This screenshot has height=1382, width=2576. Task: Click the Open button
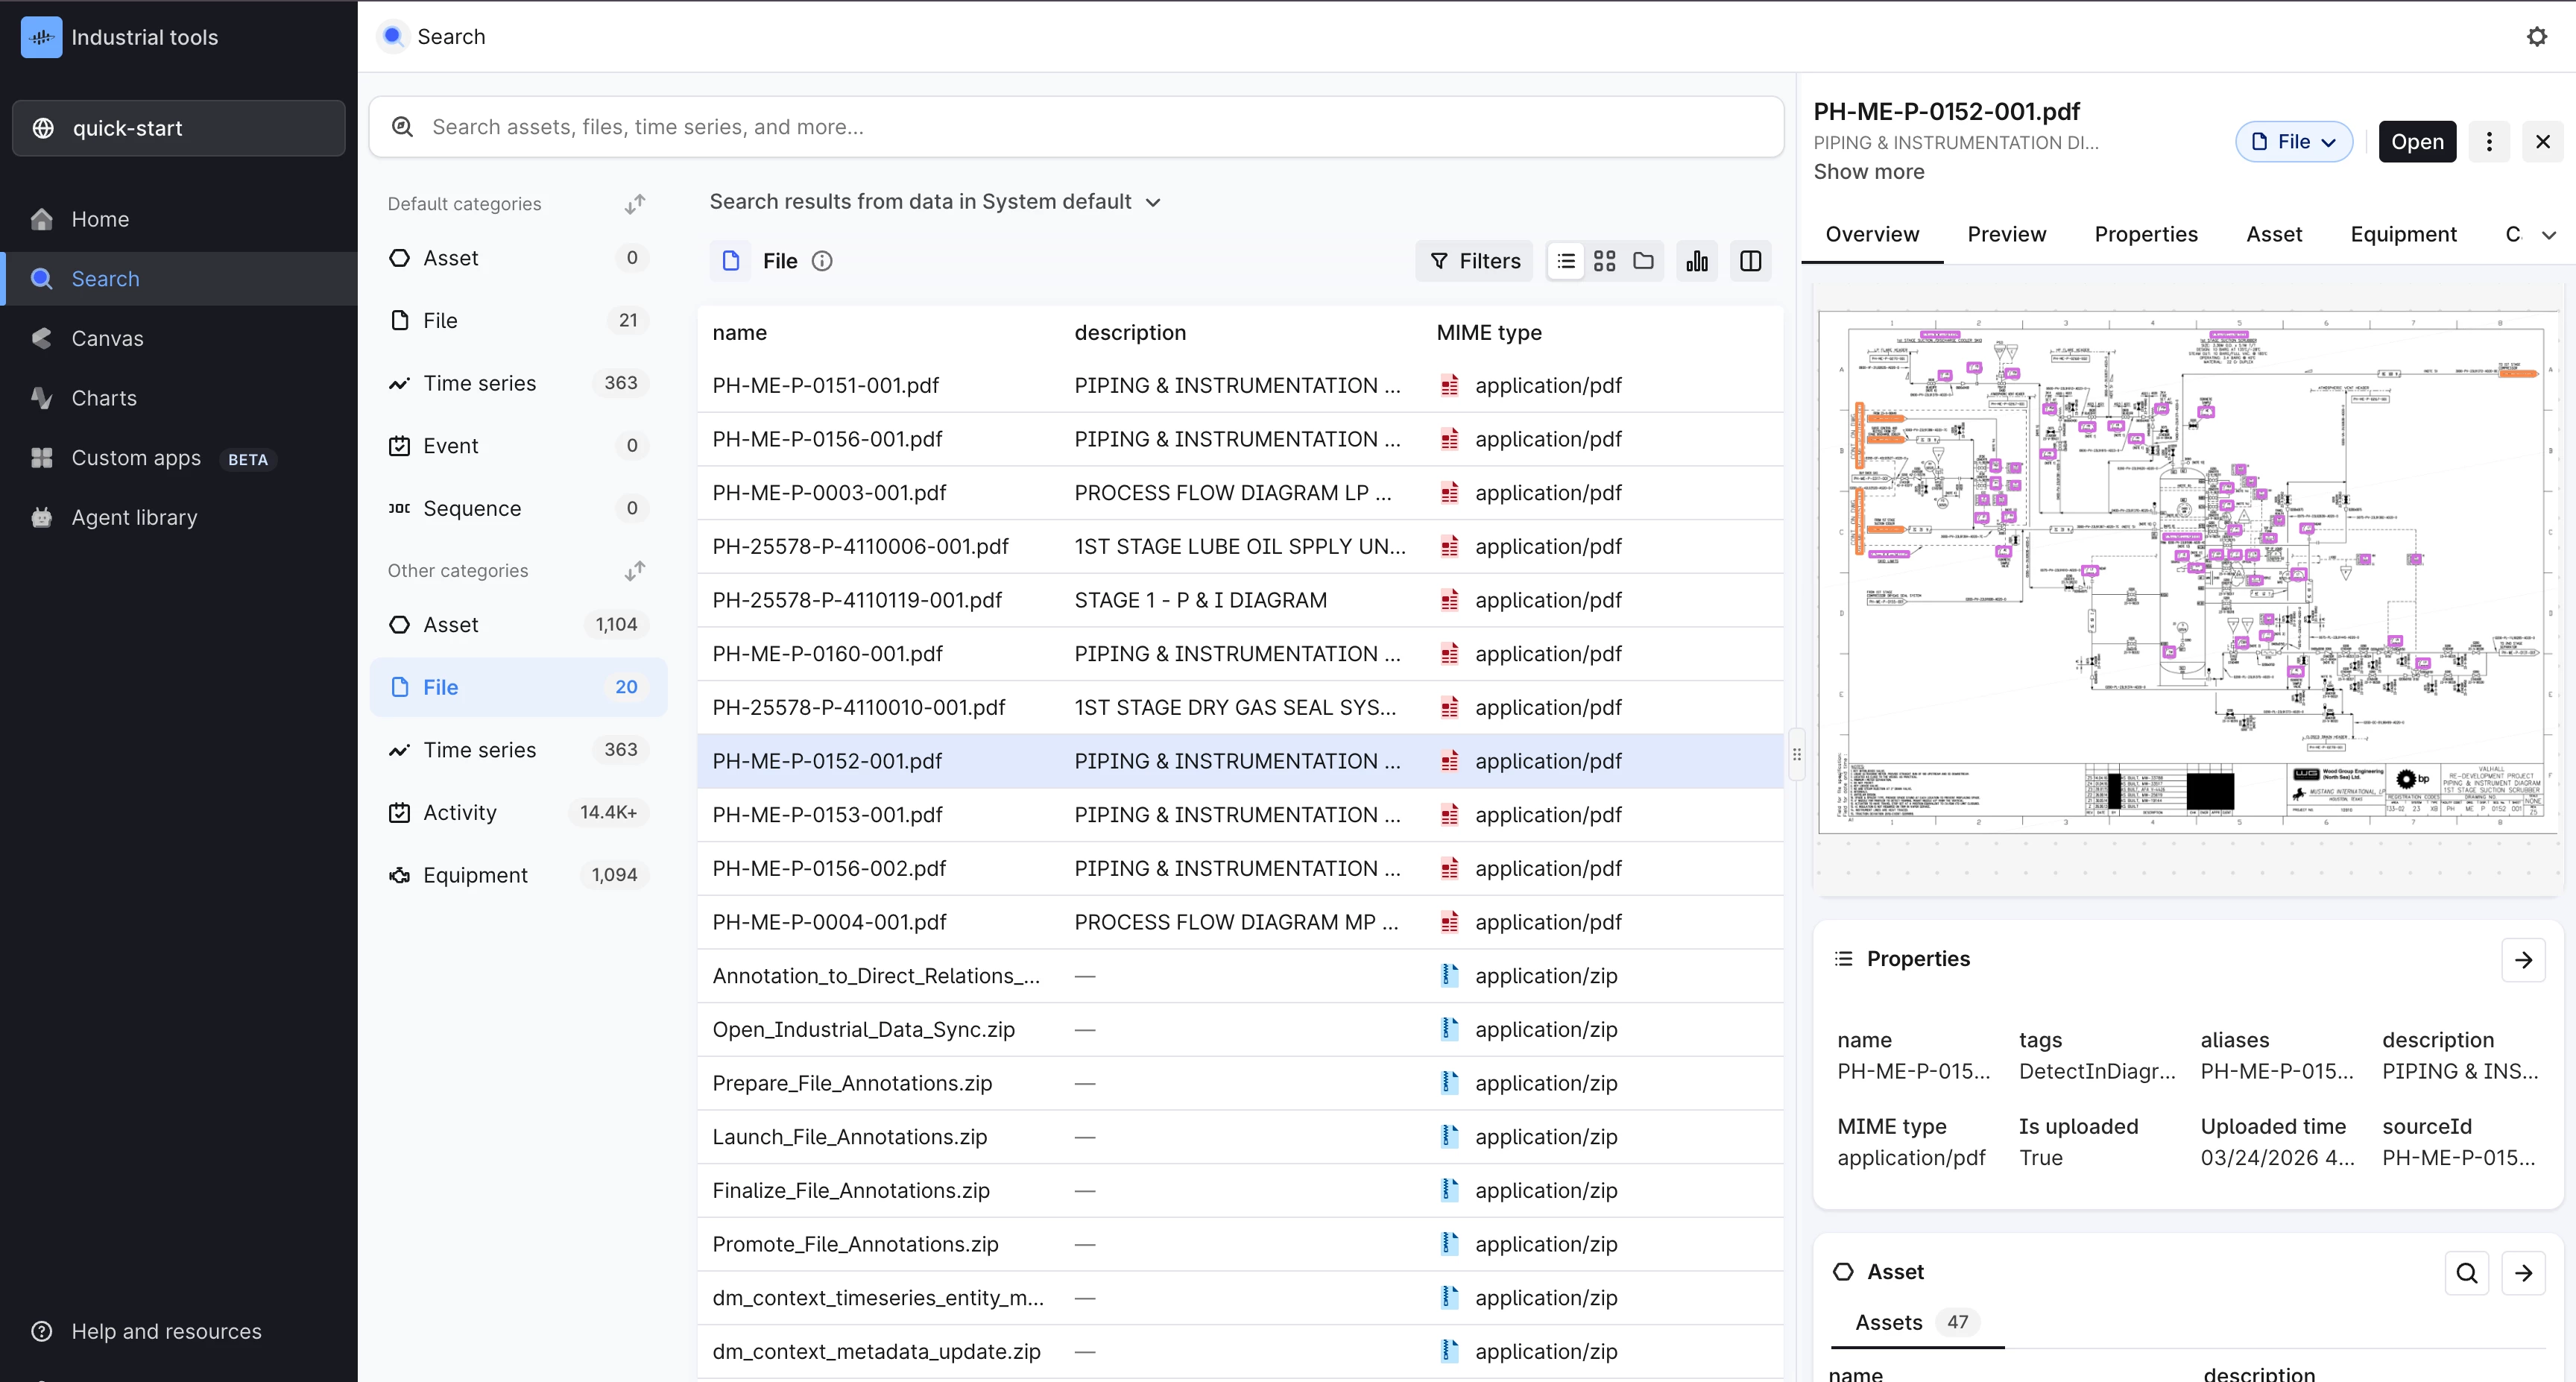[x=2416, y=142]
